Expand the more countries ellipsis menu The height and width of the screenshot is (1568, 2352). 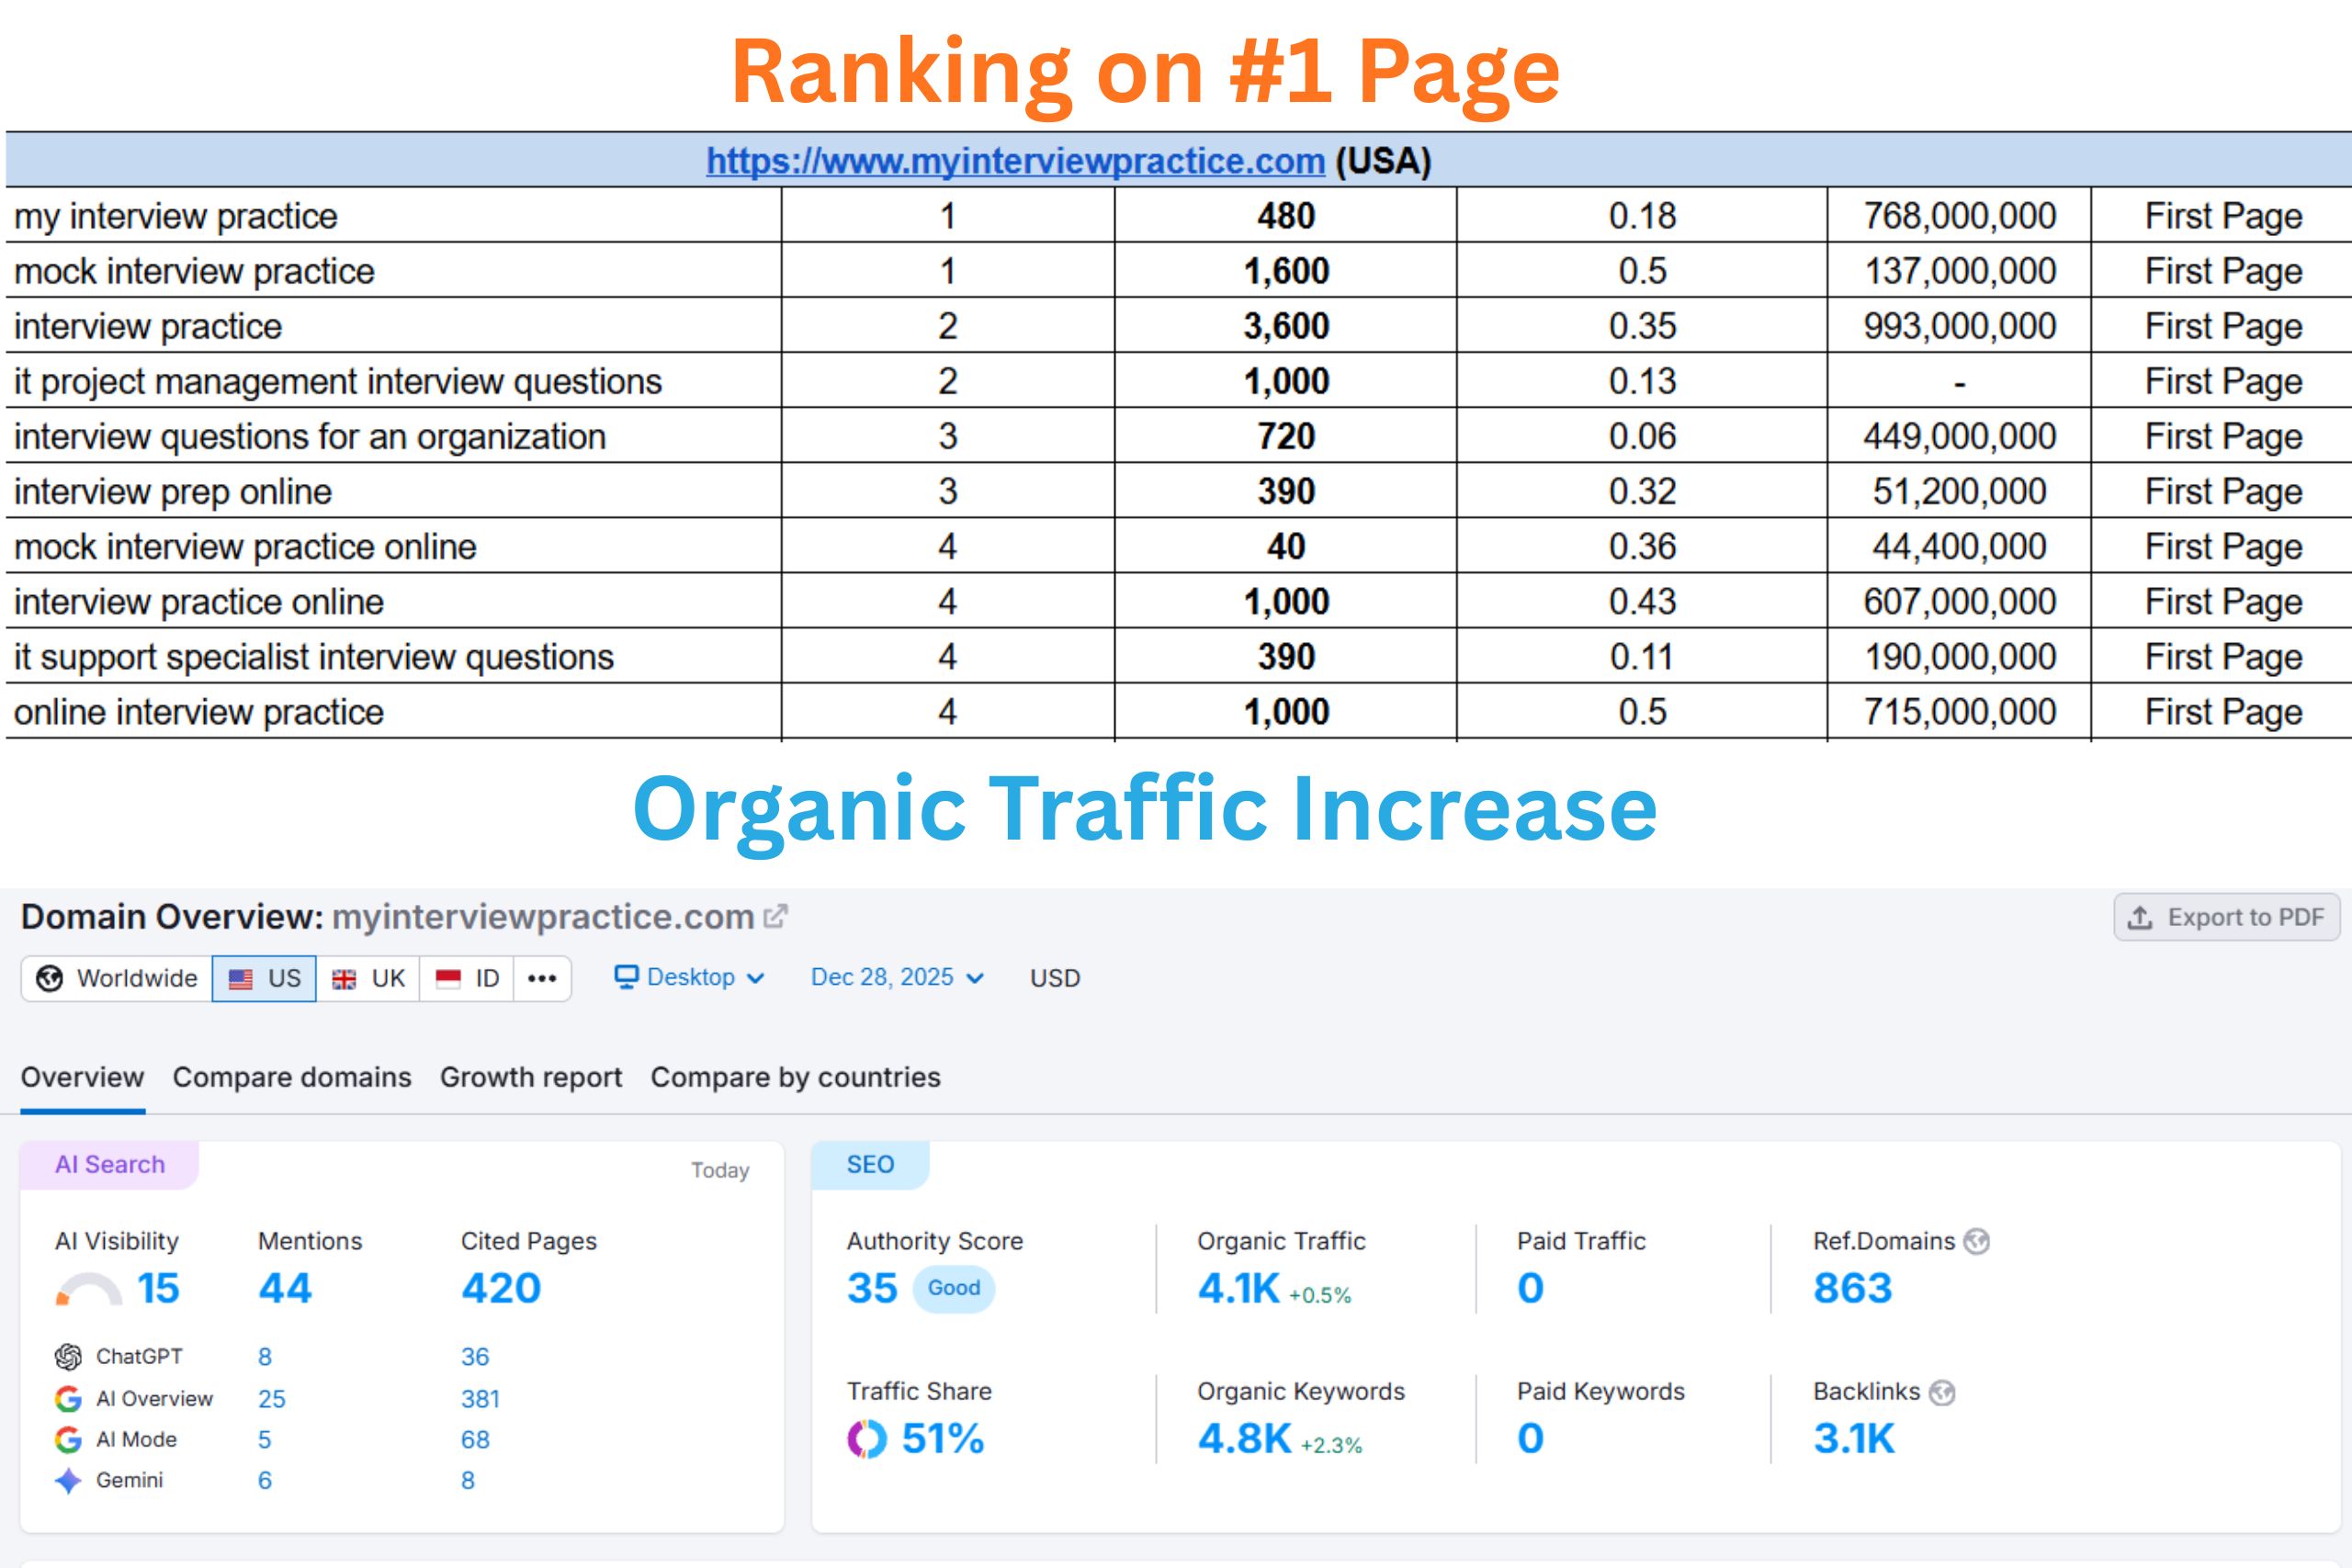point(541,977)
